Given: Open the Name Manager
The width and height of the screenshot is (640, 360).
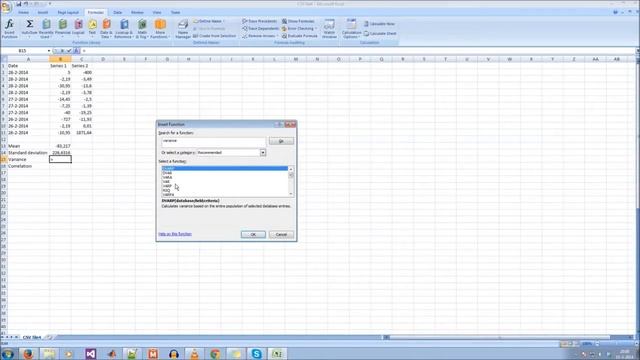Looking at the screenshot, I should pyautogui.click(x=183, y=29).
